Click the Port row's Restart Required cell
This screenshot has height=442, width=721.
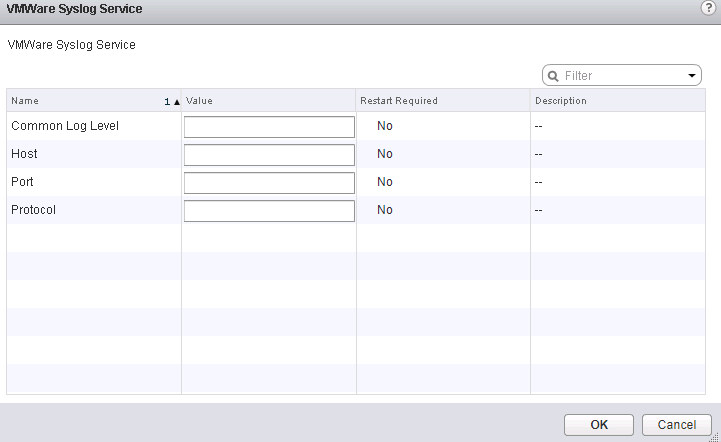[x=385, y=182]
